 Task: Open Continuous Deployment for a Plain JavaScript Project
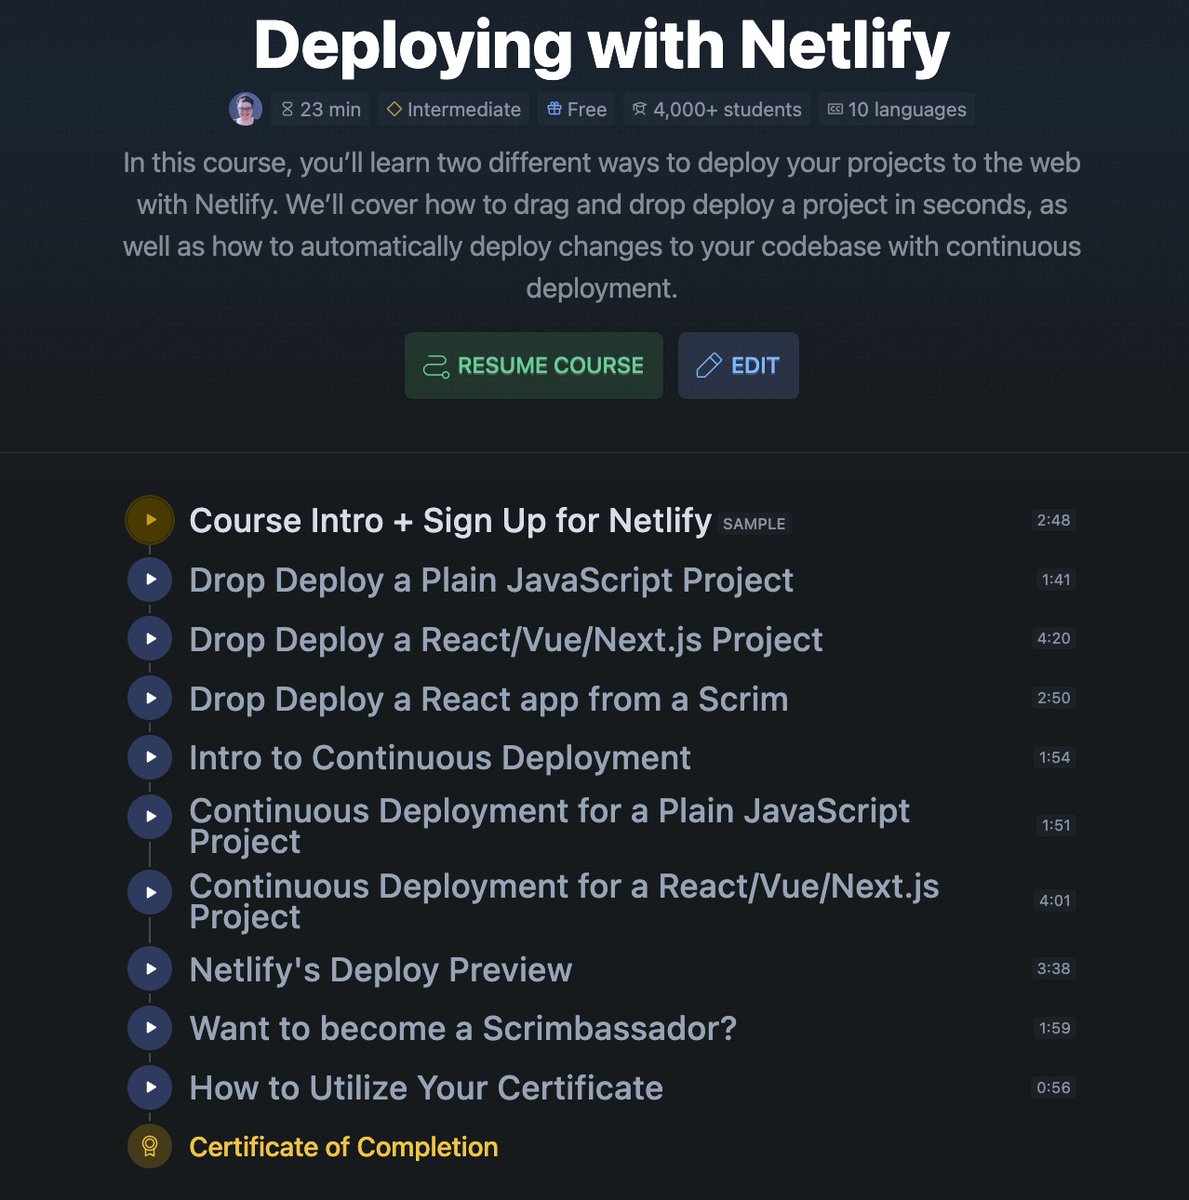(x=549, y=826)
